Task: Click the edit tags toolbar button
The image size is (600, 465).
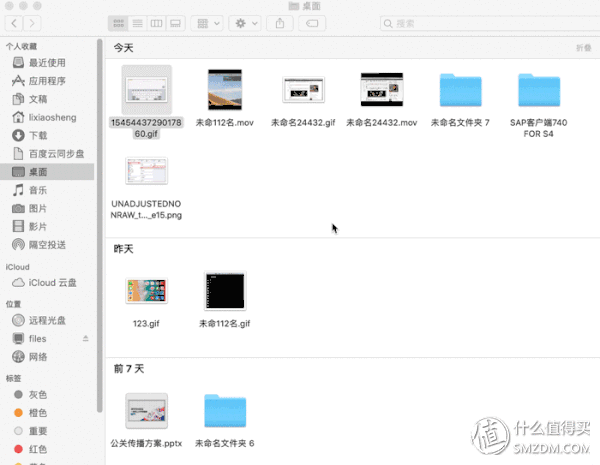Action: point(312,23)
